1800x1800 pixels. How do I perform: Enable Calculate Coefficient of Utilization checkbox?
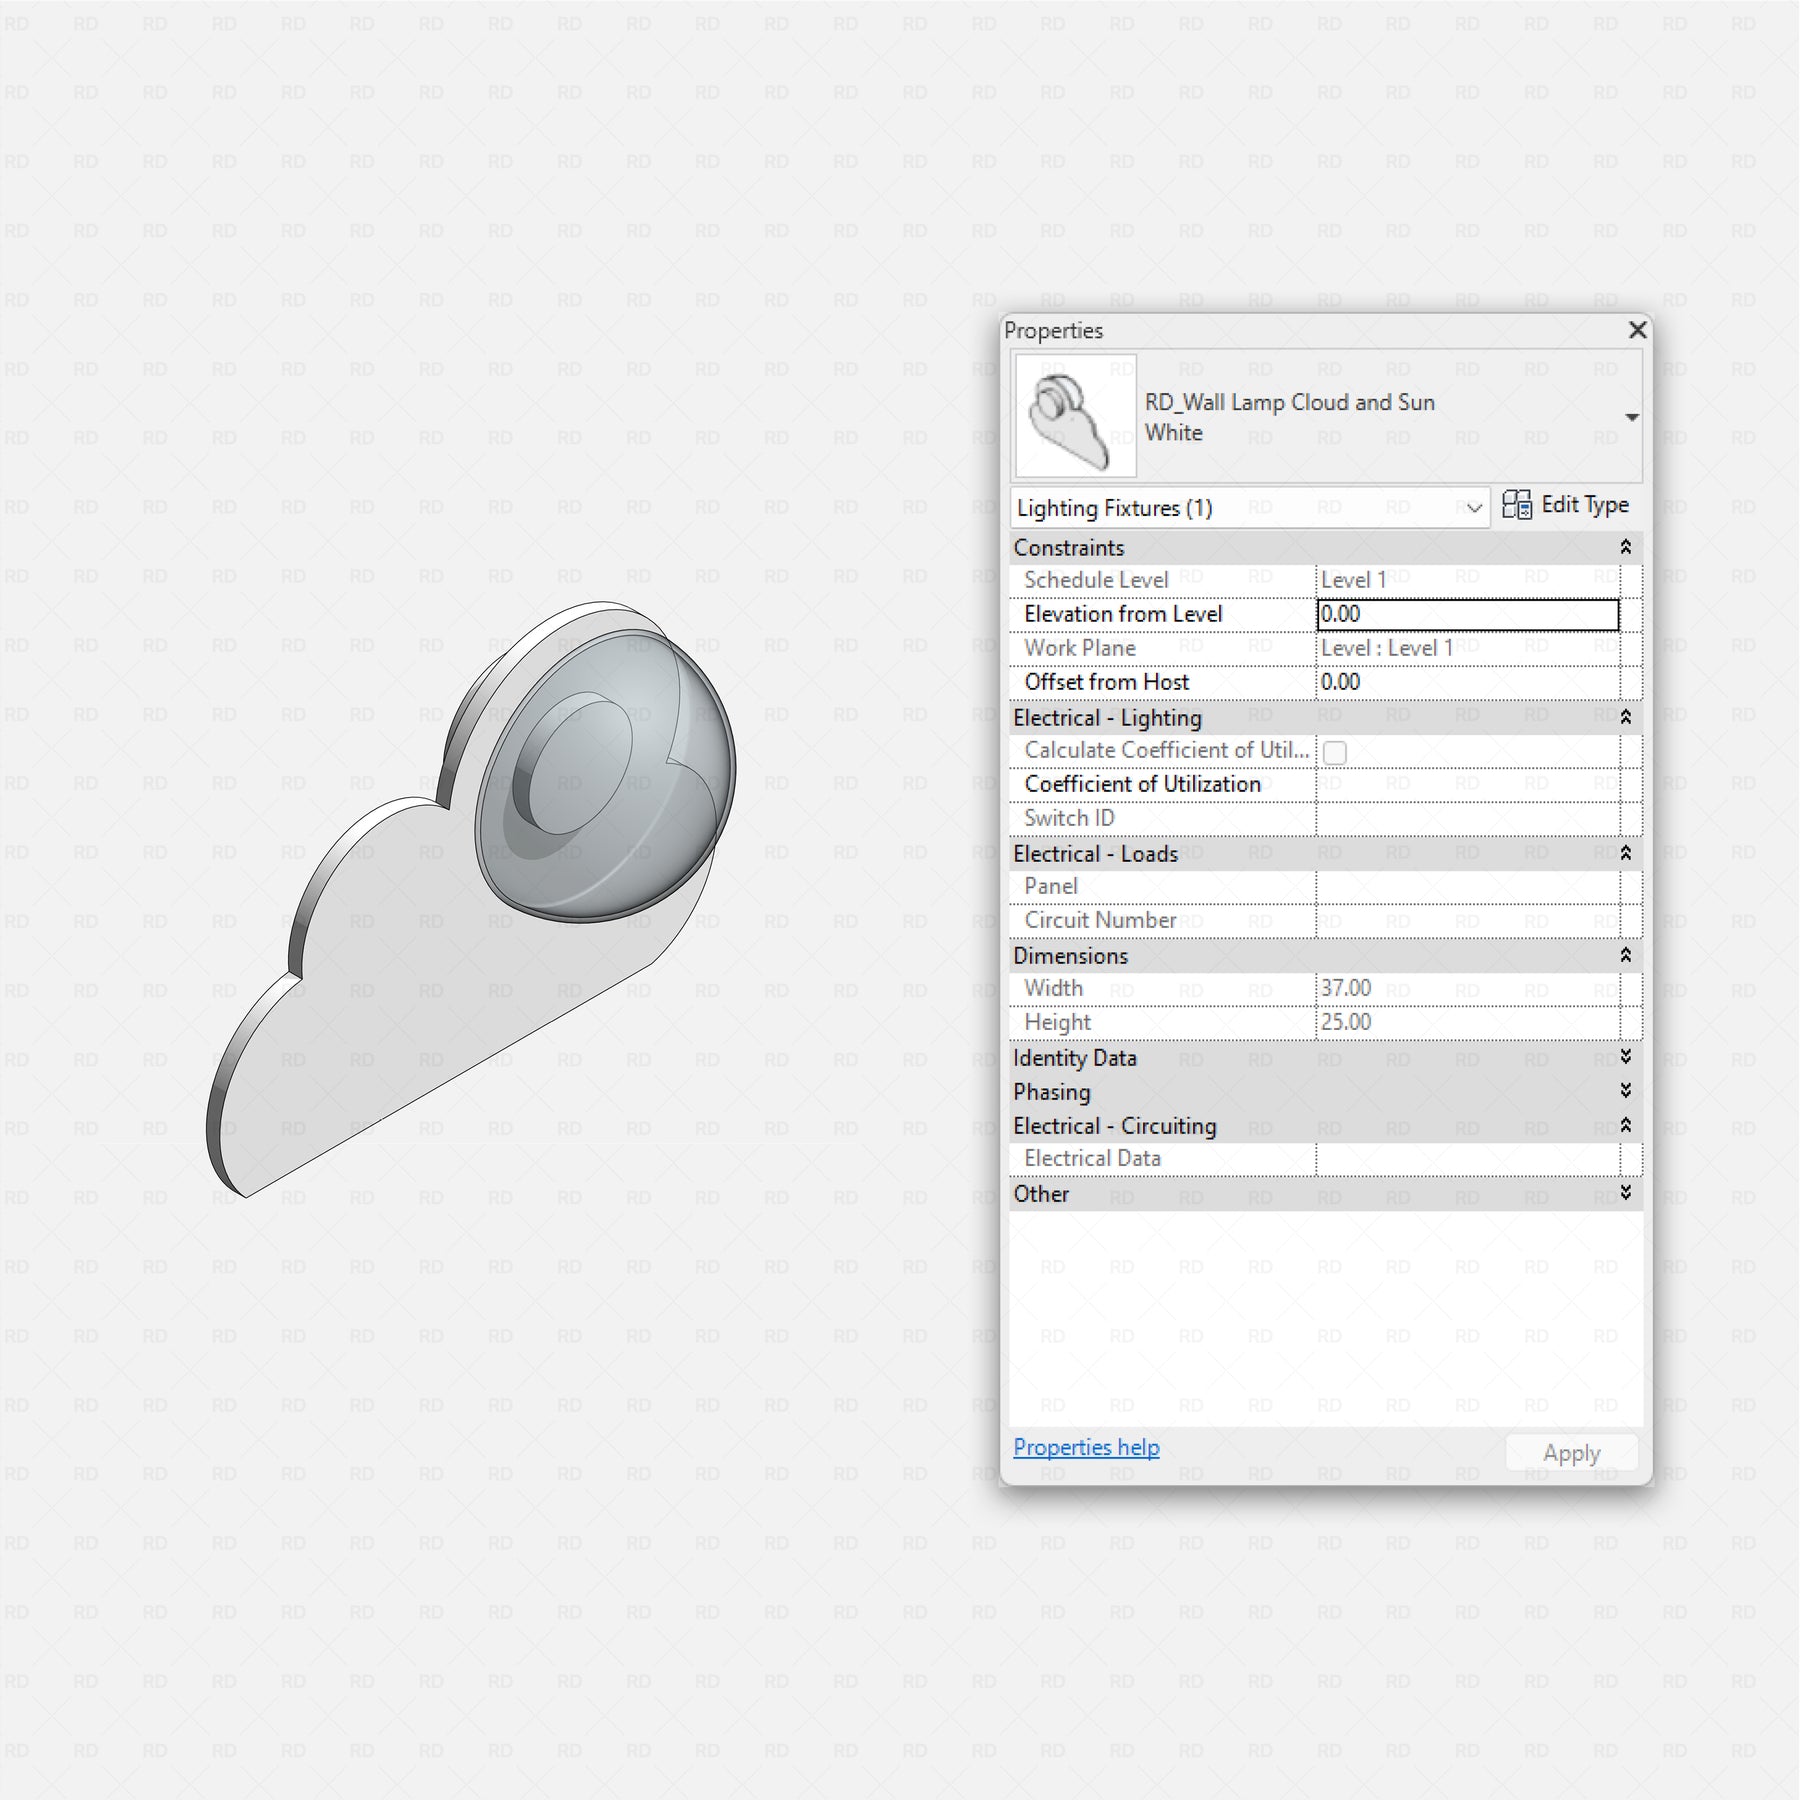click(1334, 752)
